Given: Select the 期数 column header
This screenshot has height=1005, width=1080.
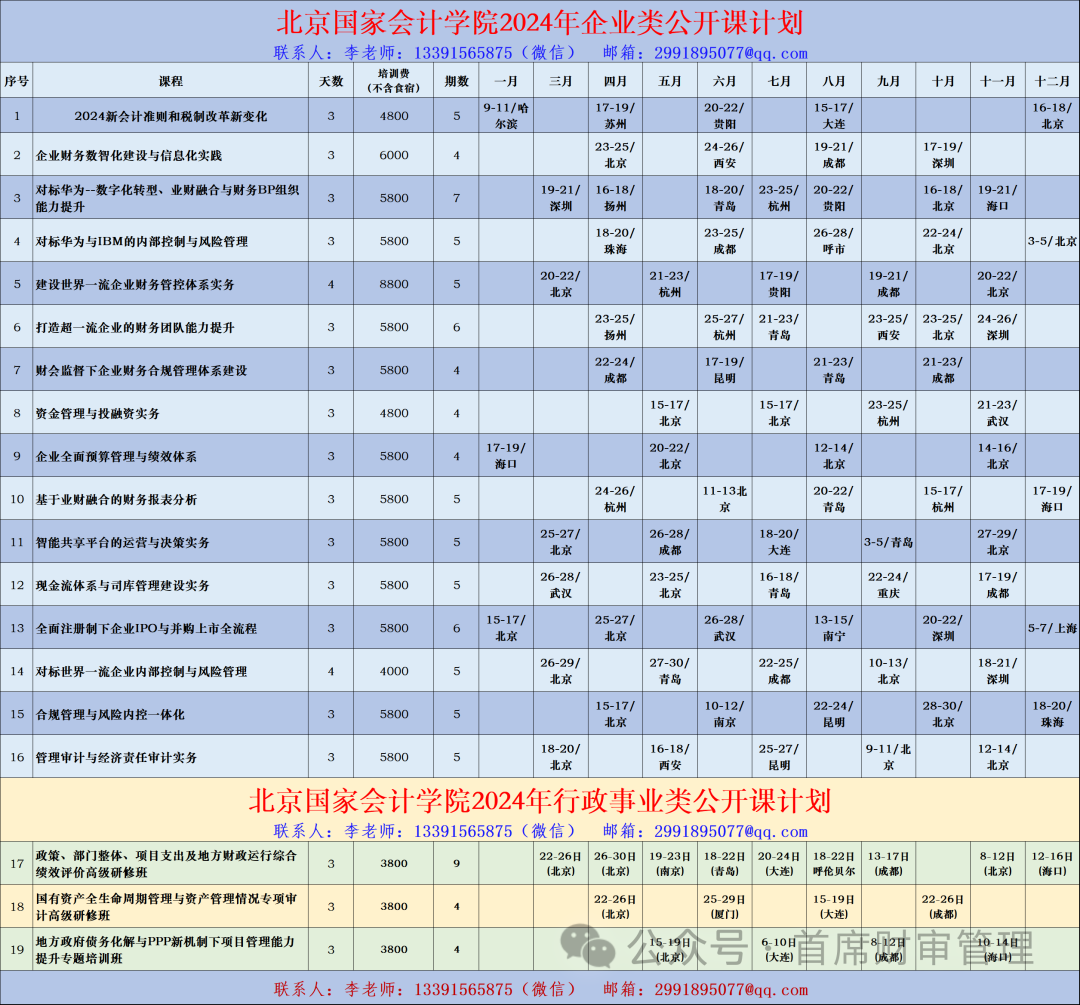Looking at the screenshot, I should pos(456,81).
